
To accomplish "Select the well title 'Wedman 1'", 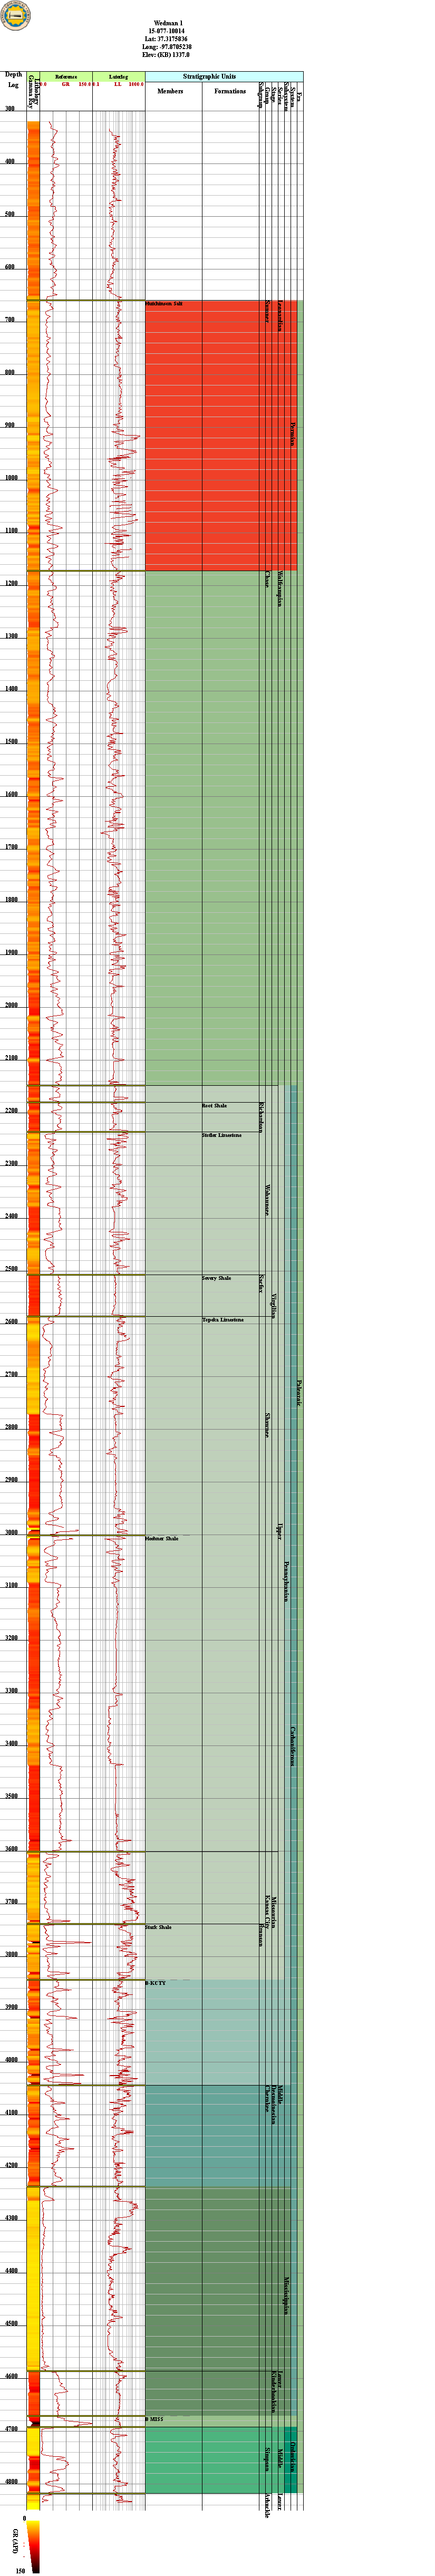I will click(x=169, y=23).
